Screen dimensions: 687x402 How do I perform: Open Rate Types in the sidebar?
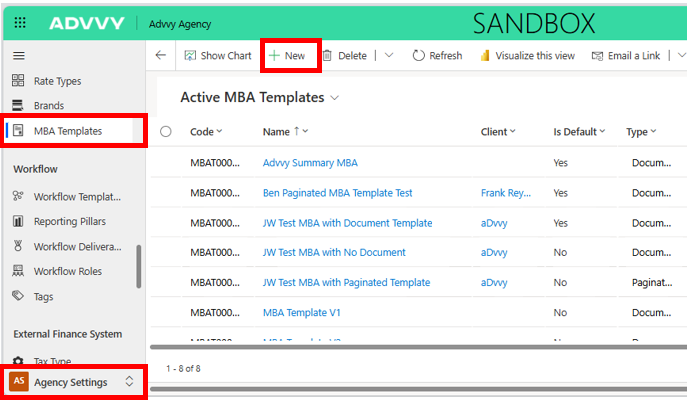[57, 81]
